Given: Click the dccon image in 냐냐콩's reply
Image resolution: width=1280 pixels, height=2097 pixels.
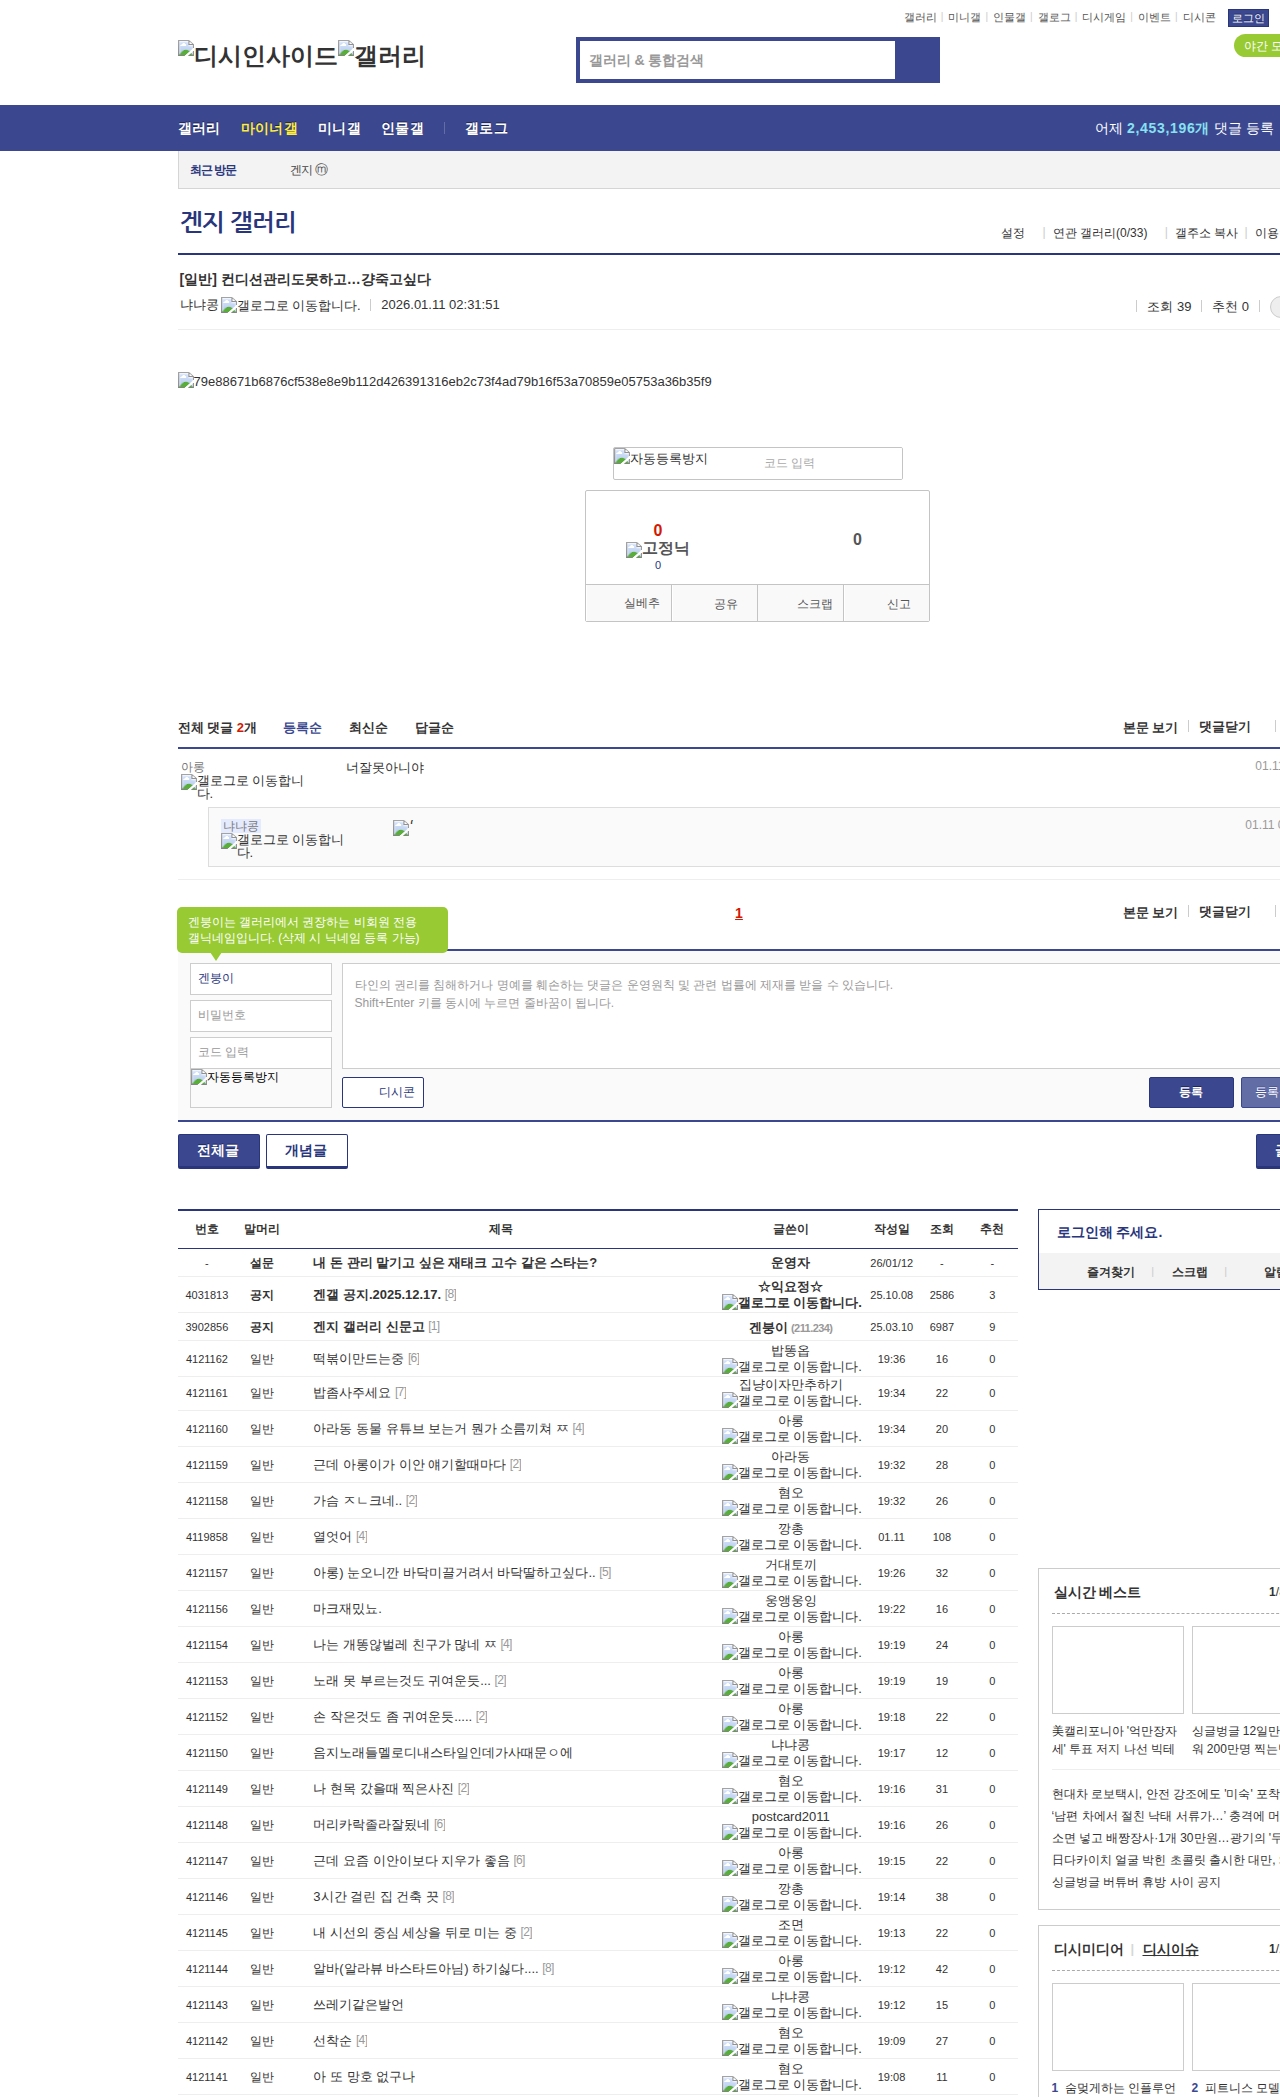Looking at the screenshot, I should click(402, 828).
